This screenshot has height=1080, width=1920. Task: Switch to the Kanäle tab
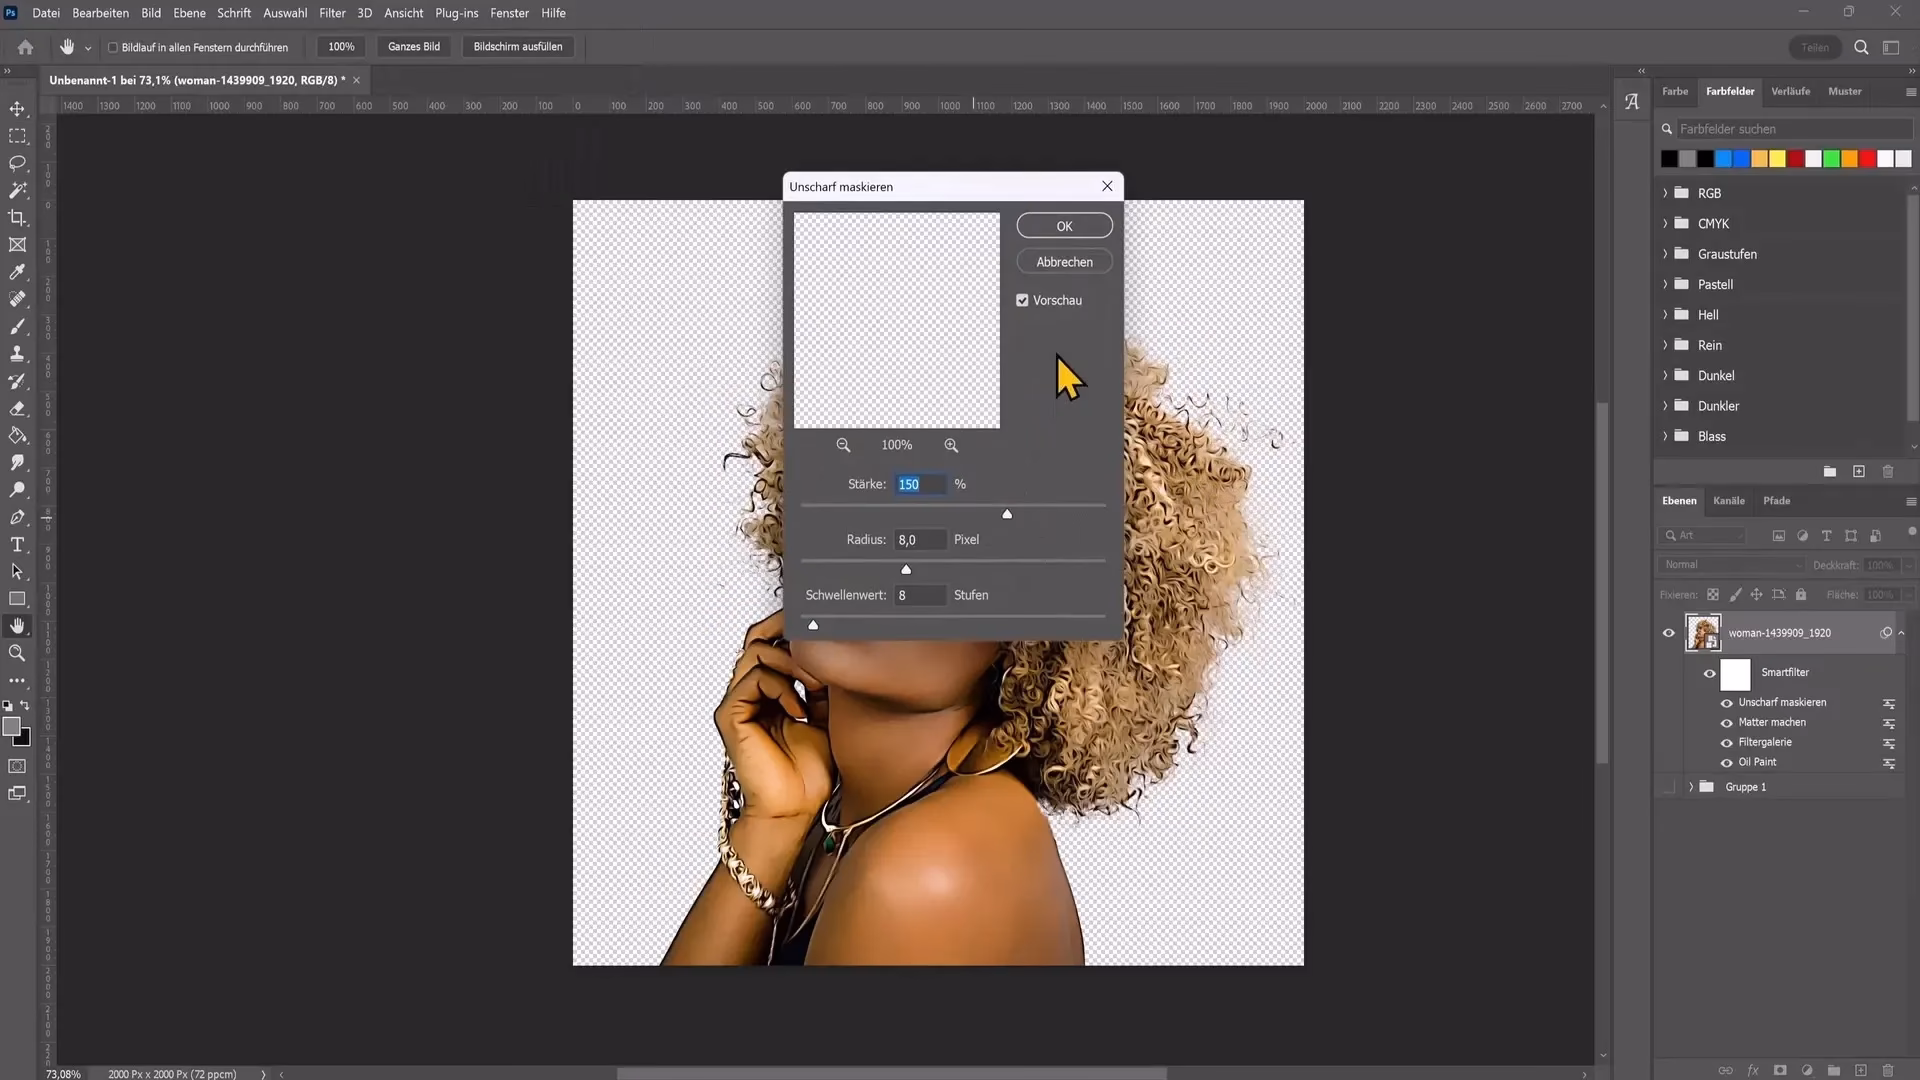[1729, 500]
